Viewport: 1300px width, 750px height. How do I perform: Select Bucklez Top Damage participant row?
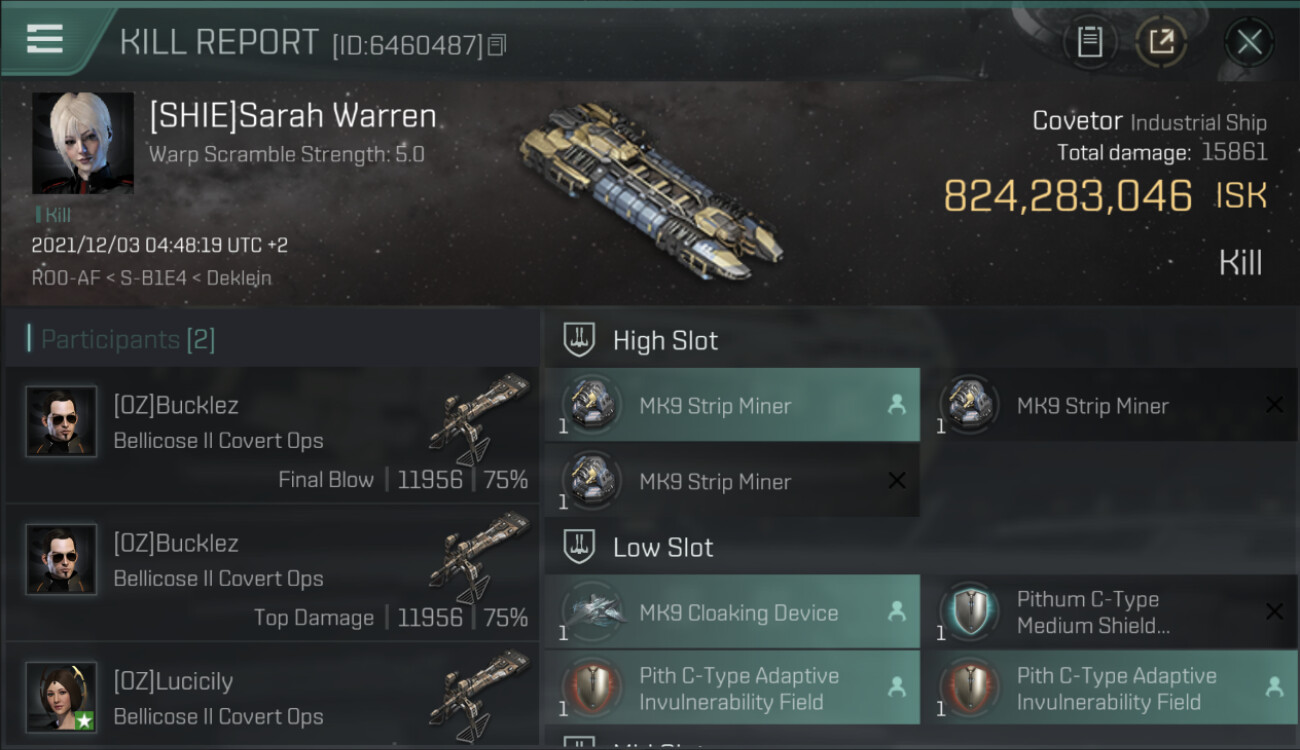pos(272,573)
